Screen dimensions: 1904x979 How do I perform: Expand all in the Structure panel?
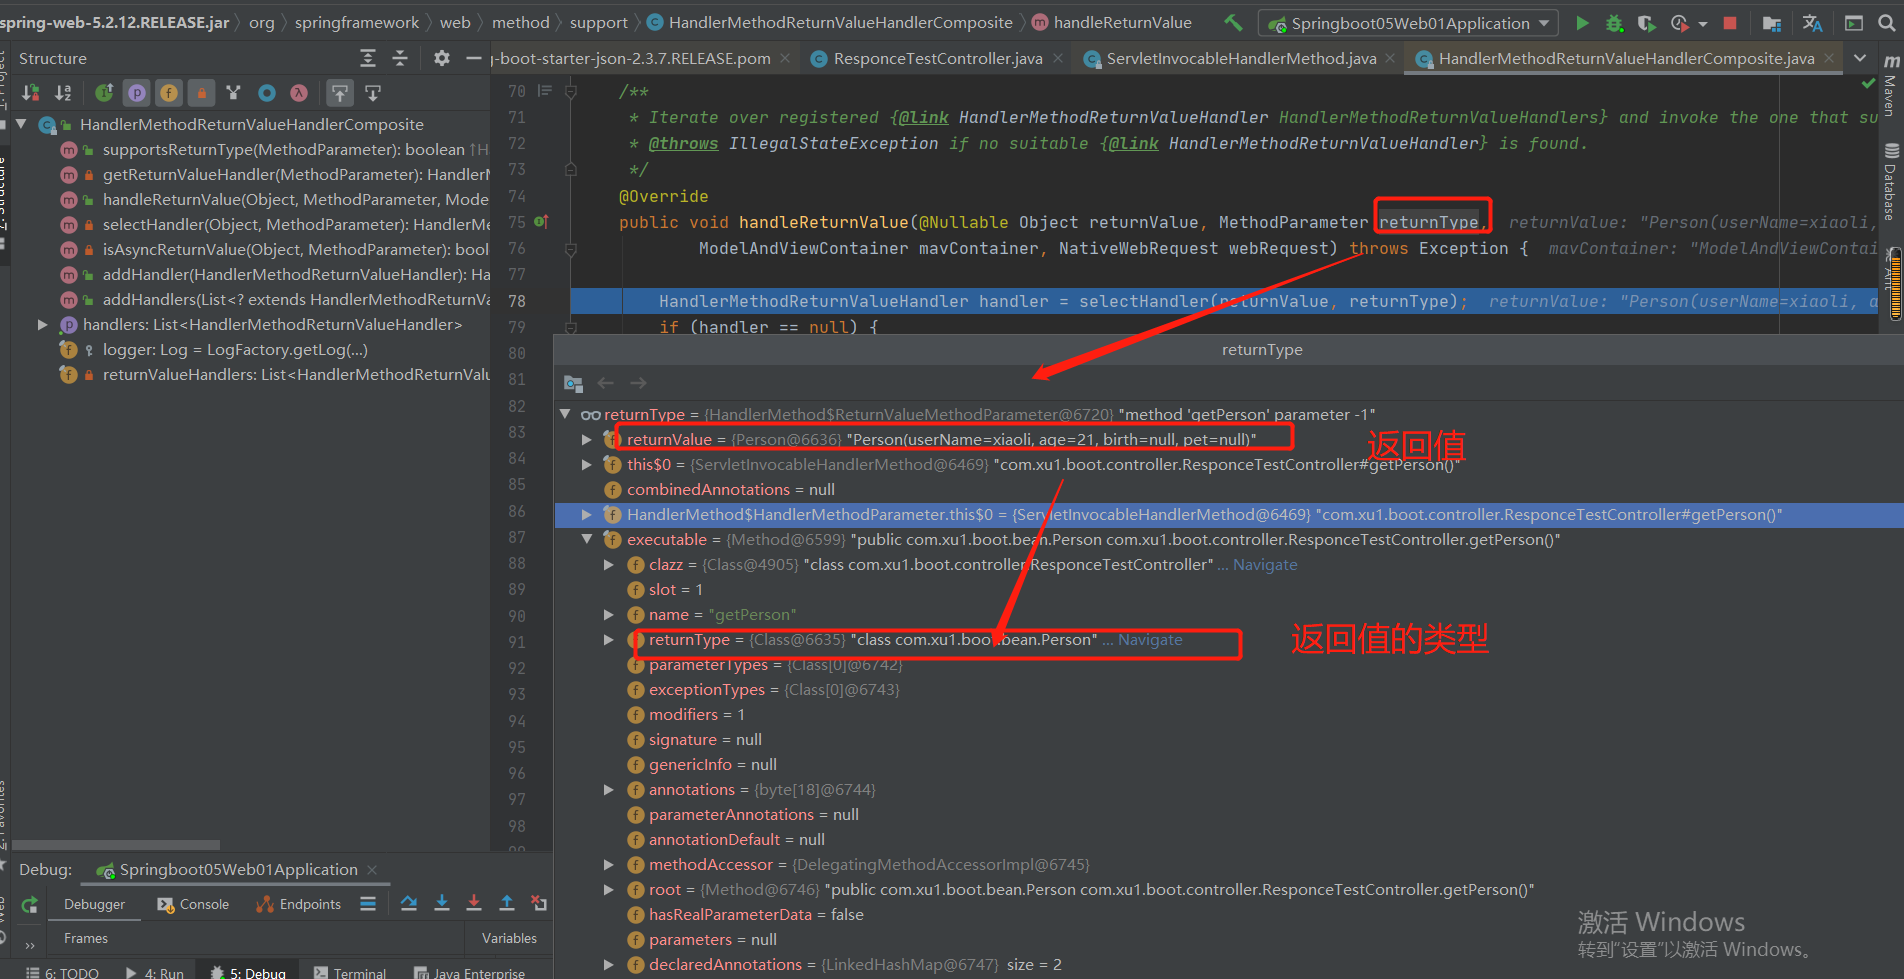pyautogui.click(x=368, y=58)
